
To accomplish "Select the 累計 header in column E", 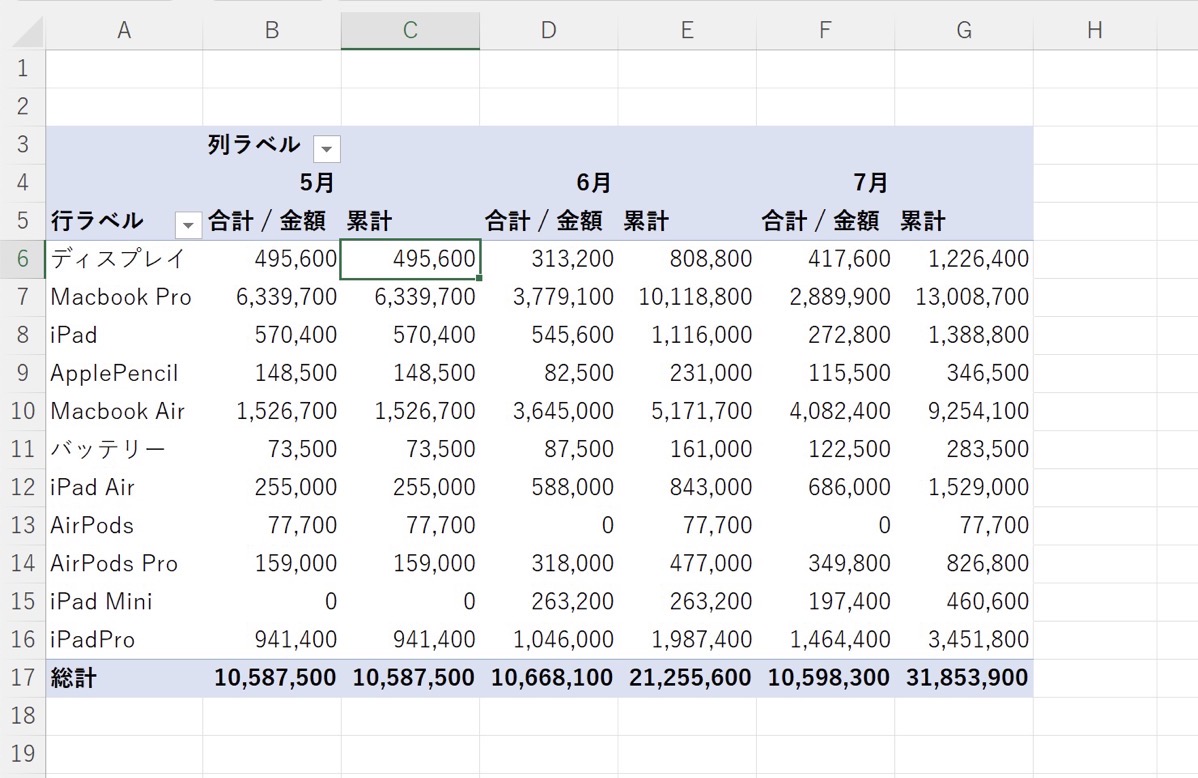I will (x=687, y=222).
